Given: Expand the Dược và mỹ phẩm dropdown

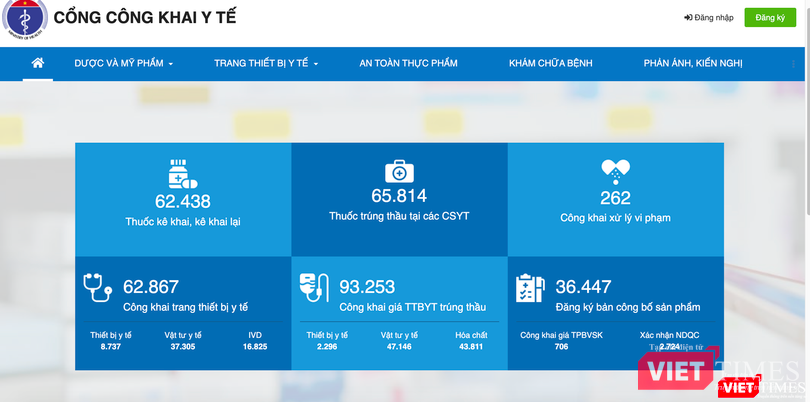Looking at the screenshot, I should pos(124,63).
